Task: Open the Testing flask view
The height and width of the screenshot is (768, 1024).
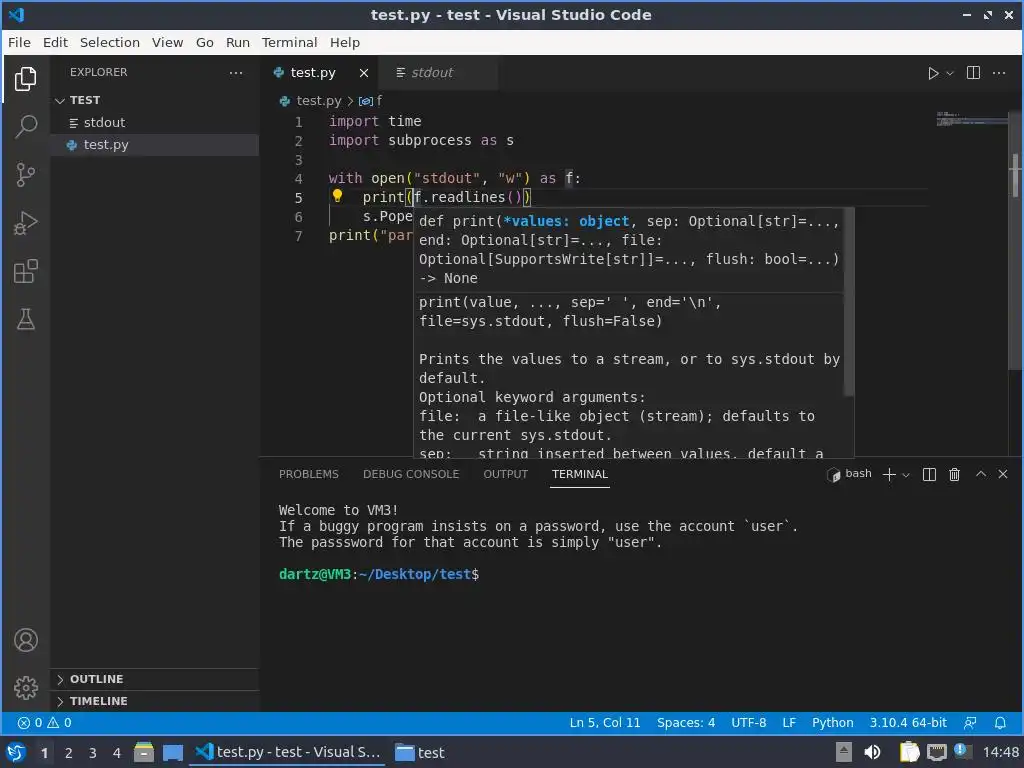Action: pyautogui.click(x=25, y=319)
